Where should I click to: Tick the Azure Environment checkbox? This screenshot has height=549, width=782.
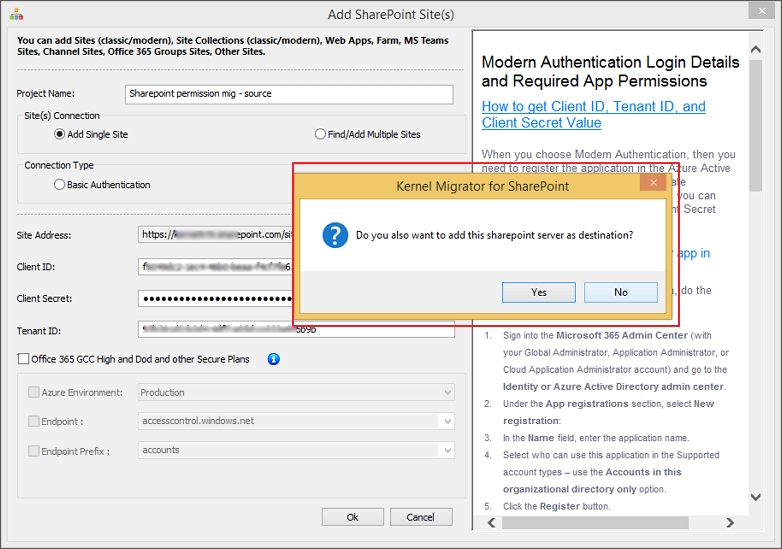(33, 392)
